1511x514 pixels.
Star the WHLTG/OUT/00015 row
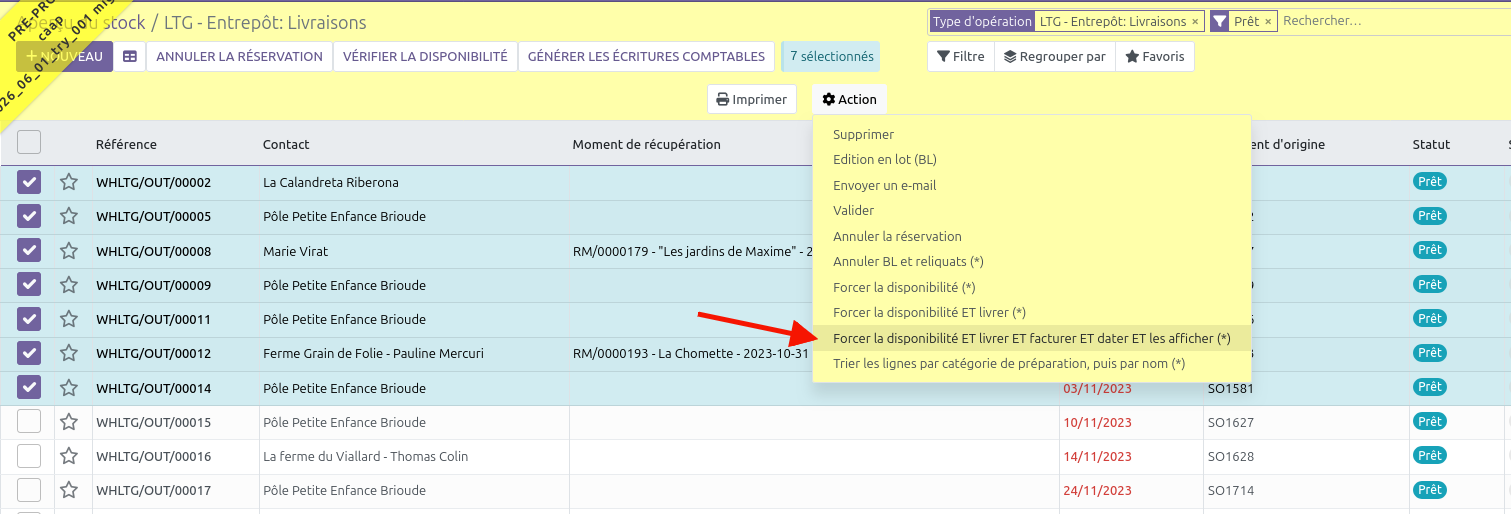(x=69, y=422)
